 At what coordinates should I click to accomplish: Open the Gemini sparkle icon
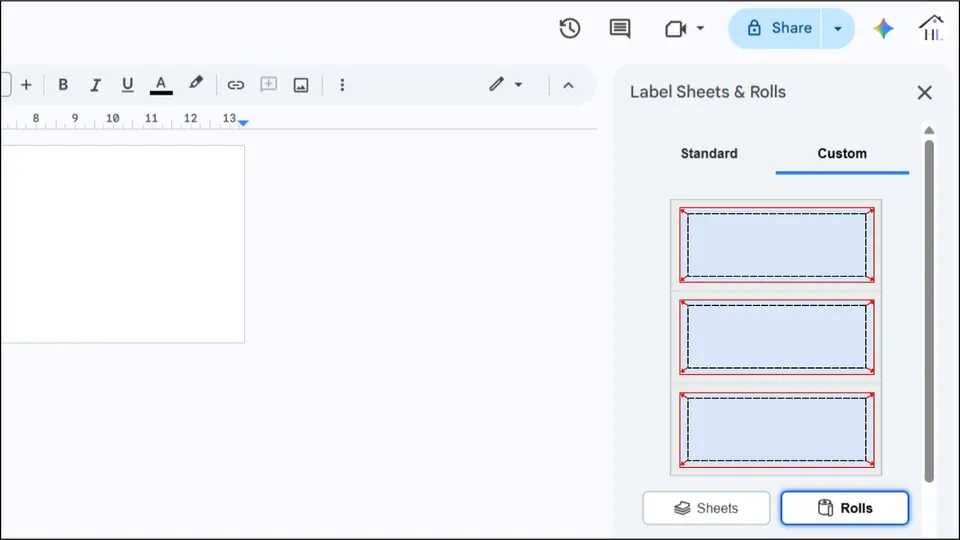pos(883,28)
